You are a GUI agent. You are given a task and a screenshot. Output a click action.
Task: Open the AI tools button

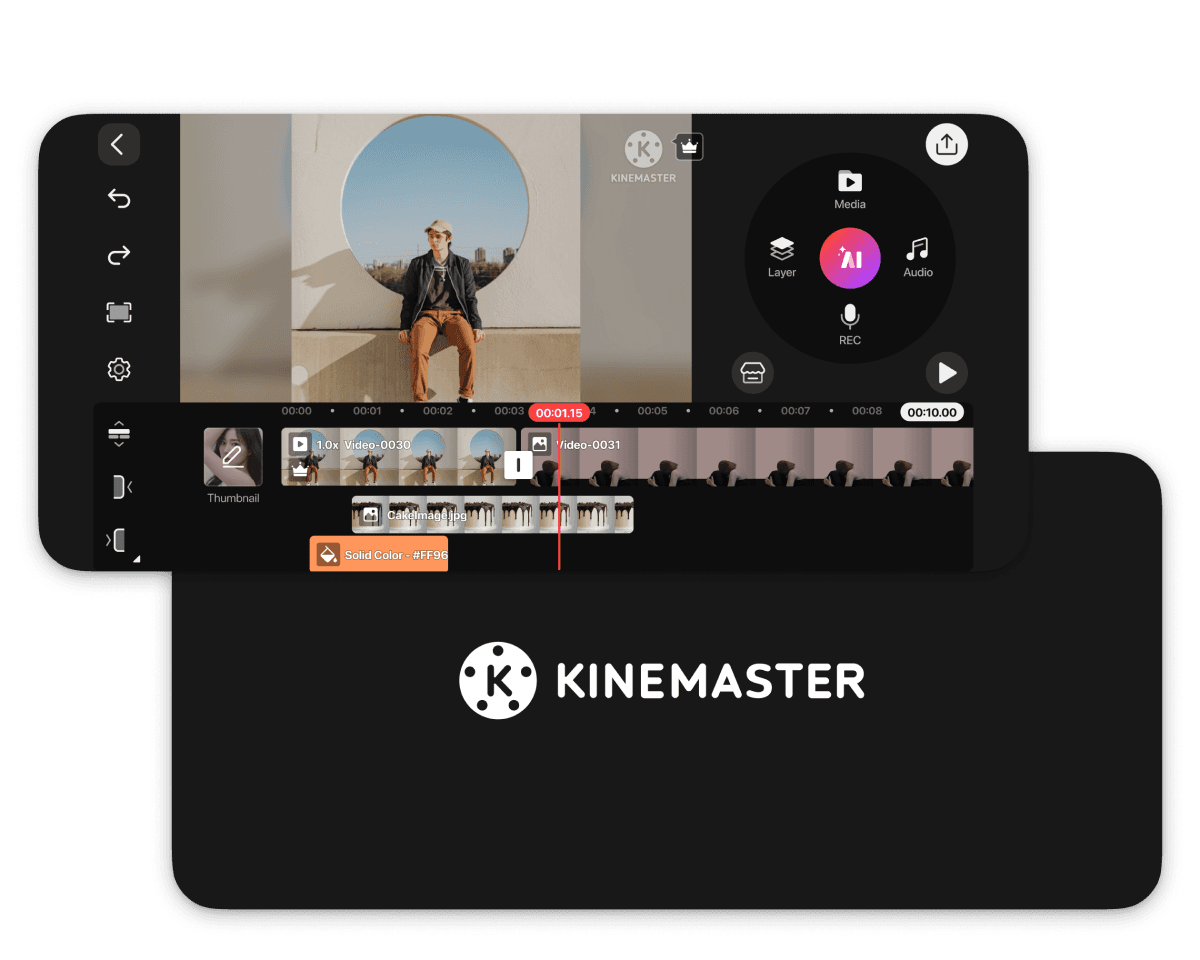[850, 259]
